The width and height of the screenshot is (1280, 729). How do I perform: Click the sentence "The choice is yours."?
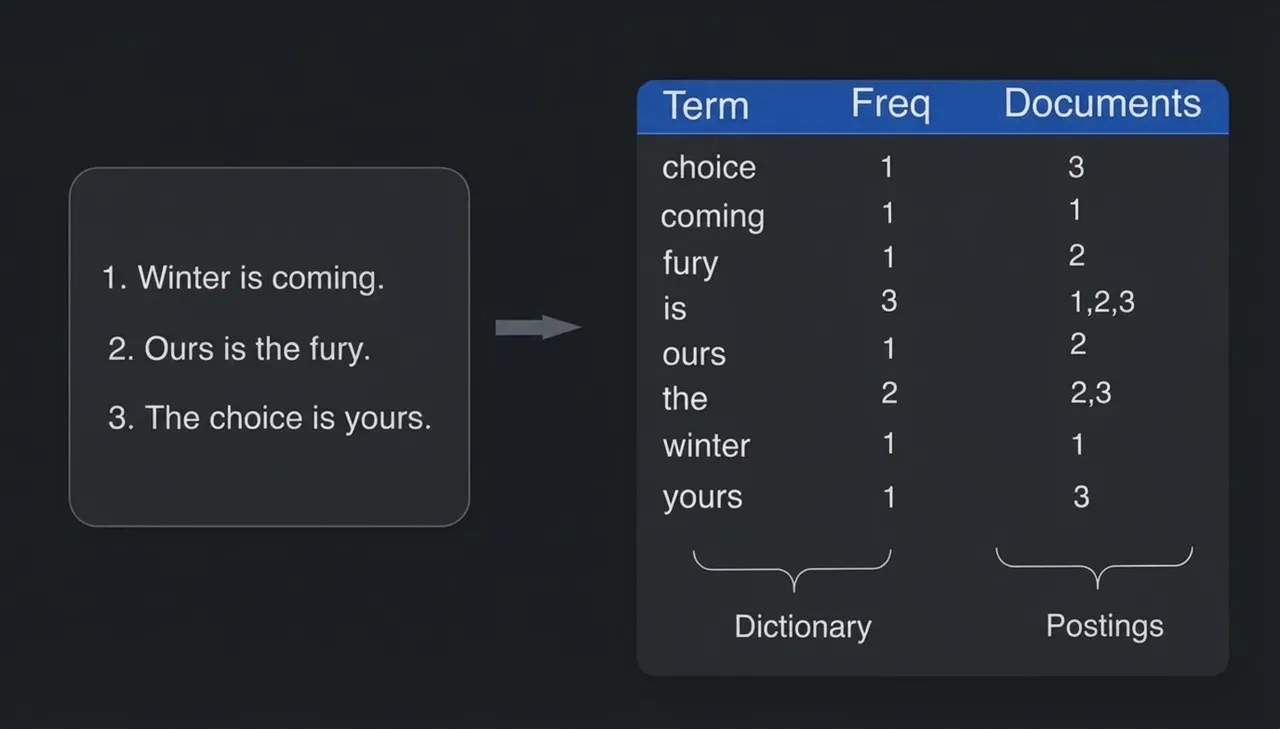coord(269,418)
